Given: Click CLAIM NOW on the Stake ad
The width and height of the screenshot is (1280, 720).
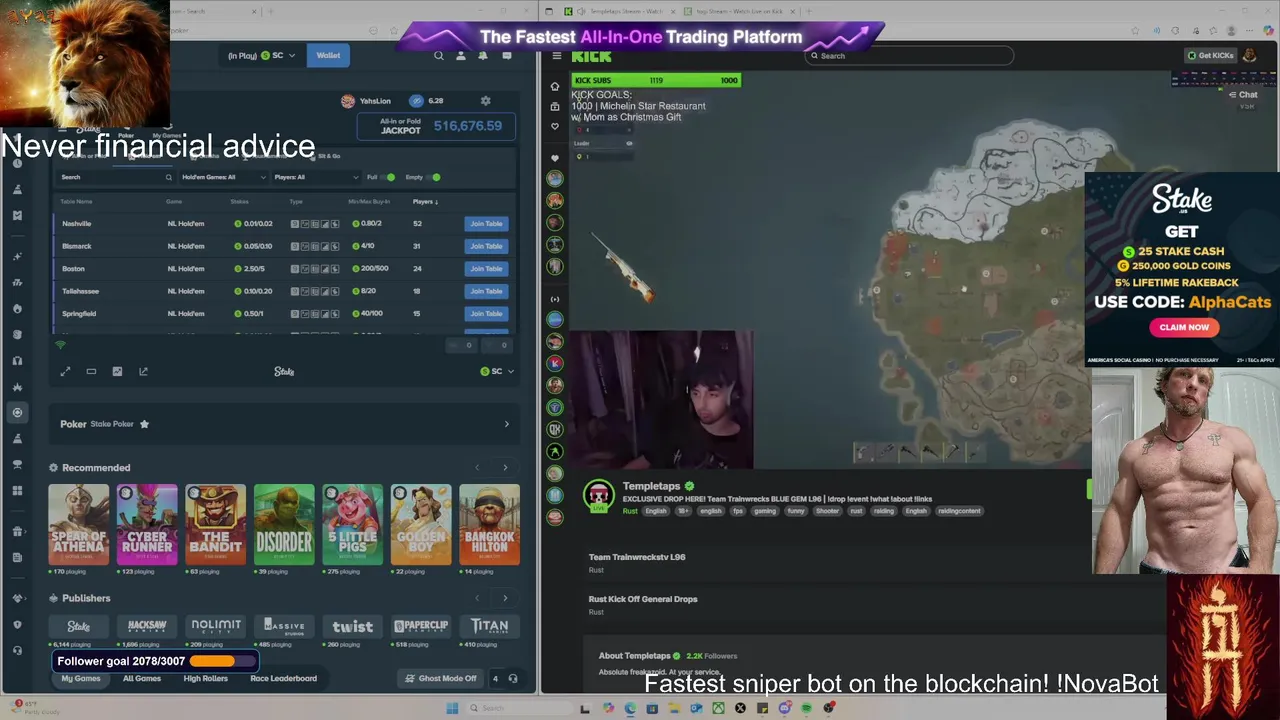Looking at the screenshot, I should pos(1184,327).
